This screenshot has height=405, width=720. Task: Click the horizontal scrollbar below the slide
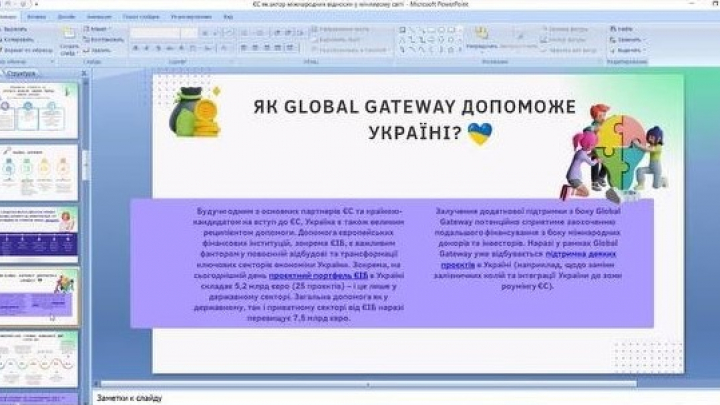coord(367,383)
